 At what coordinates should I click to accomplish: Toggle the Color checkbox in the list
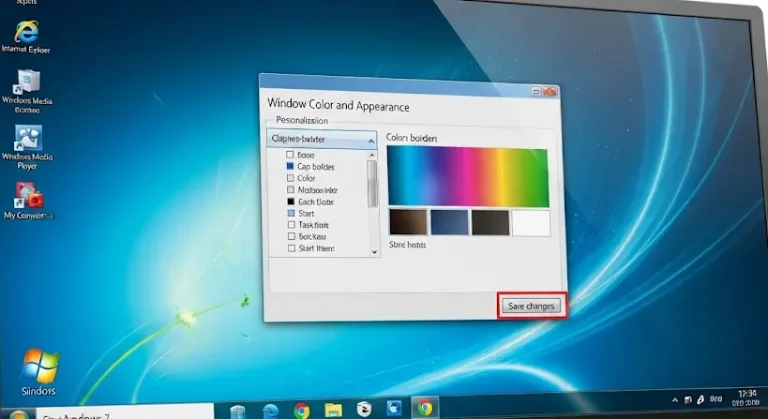pyautogui.click(x=290, y=178)
